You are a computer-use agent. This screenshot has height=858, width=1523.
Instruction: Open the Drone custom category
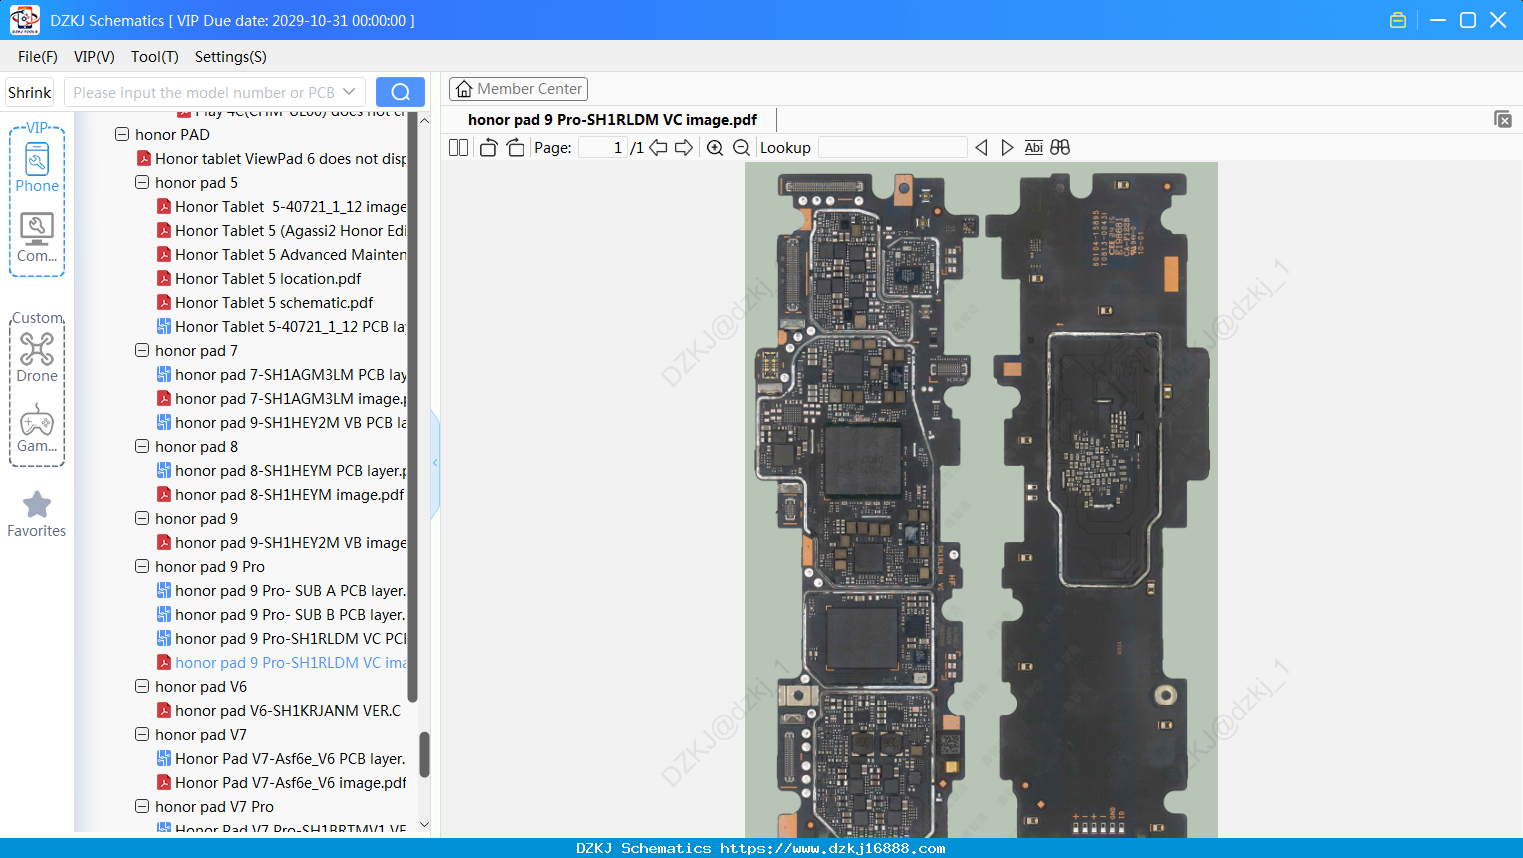[37, 357]
